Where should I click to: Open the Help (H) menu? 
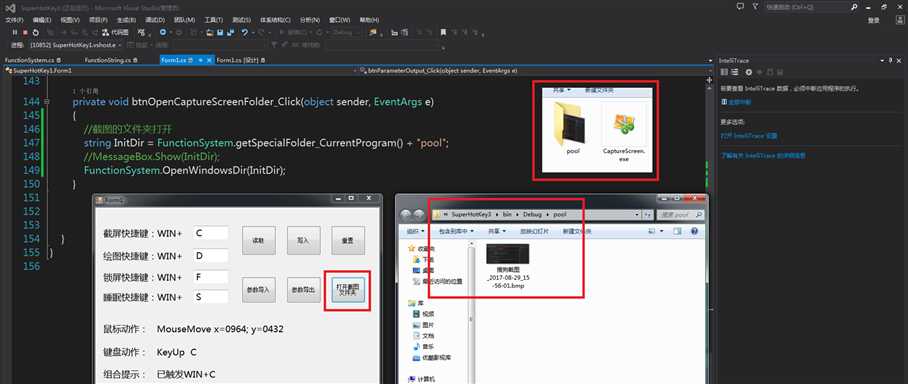point(369,20)
